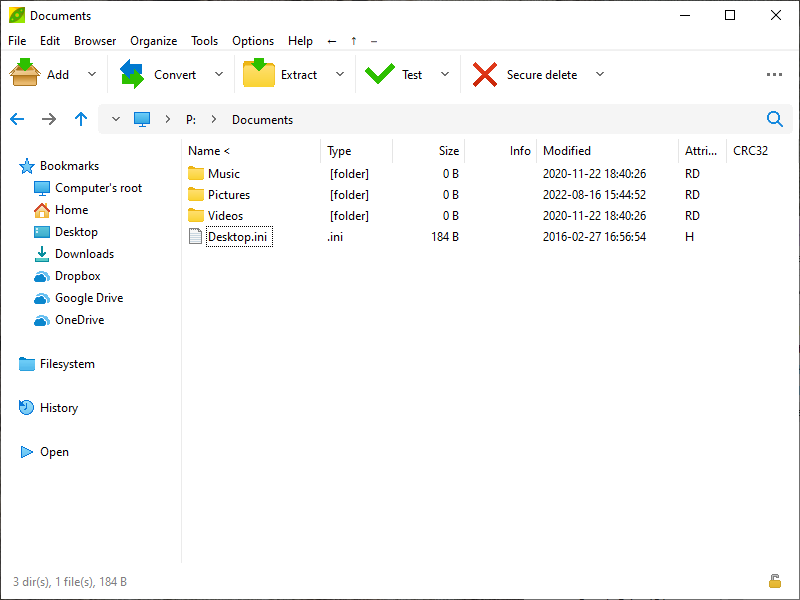Open the Filesystem section in sidebar
The image size is (800, 600).
coord(66,364)
